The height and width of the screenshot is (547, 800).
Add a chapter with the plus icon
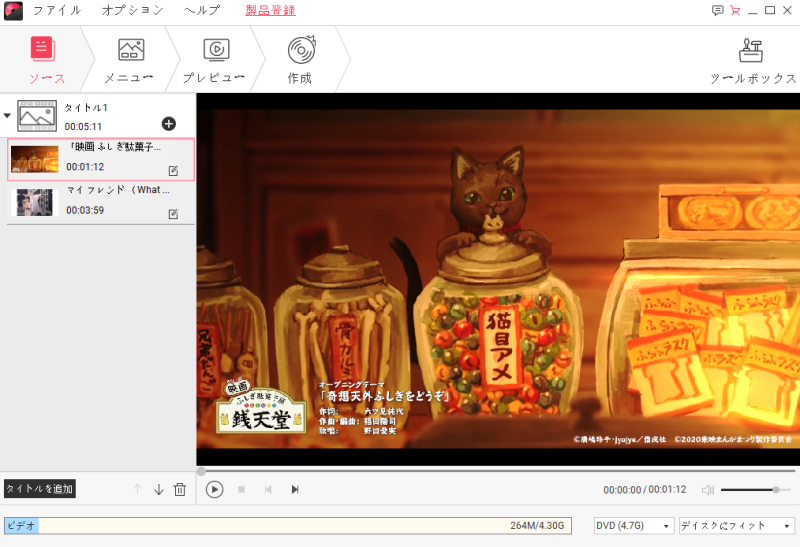tap(169, 124)
